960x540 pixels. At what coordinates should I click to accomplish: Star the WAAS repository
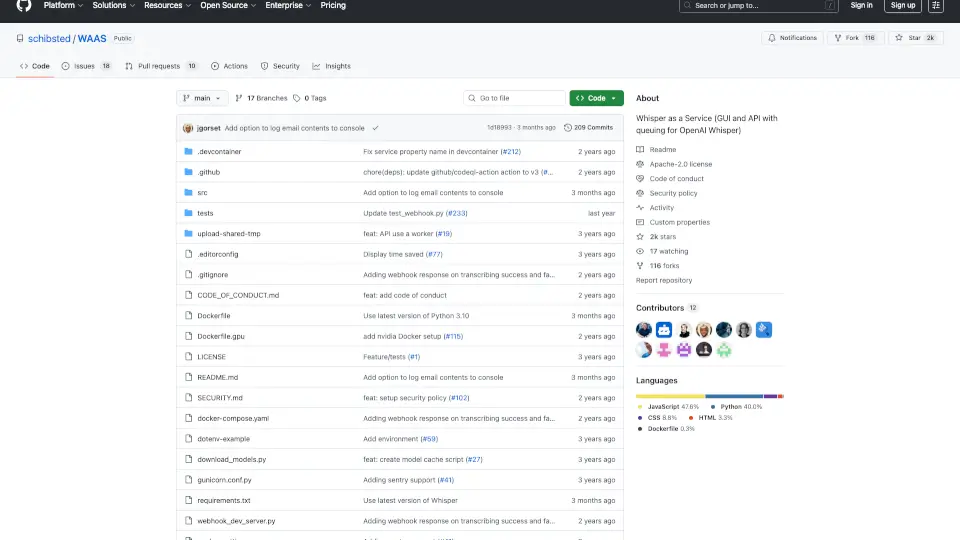point(916,38)
